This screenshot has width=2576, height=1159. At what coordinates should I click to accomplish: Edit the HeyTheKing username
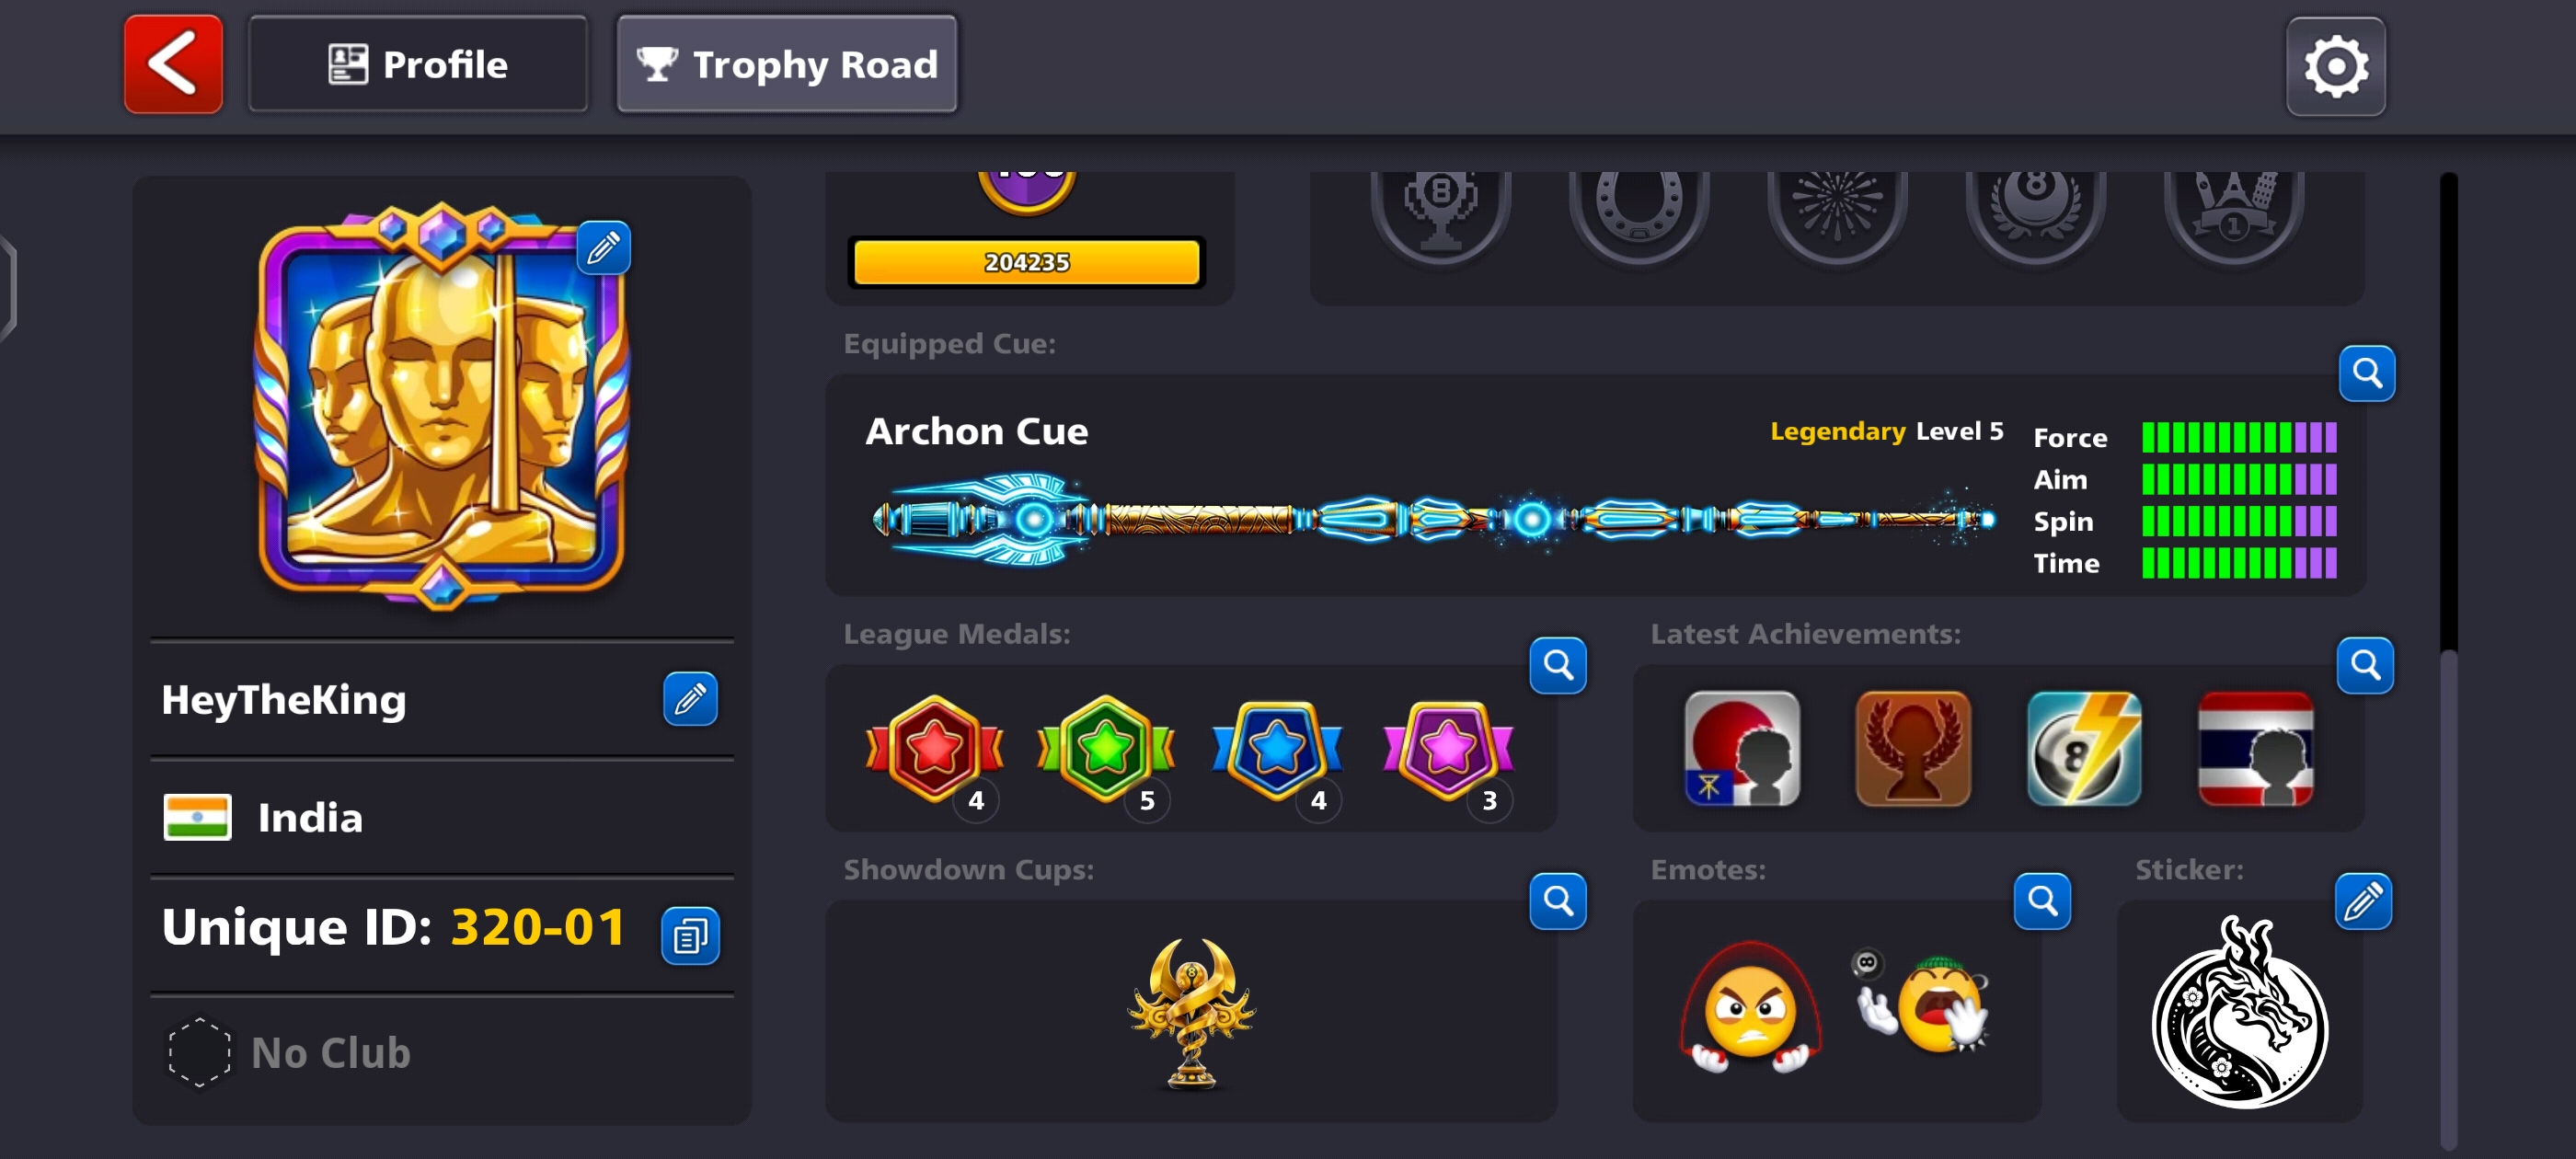690,698
